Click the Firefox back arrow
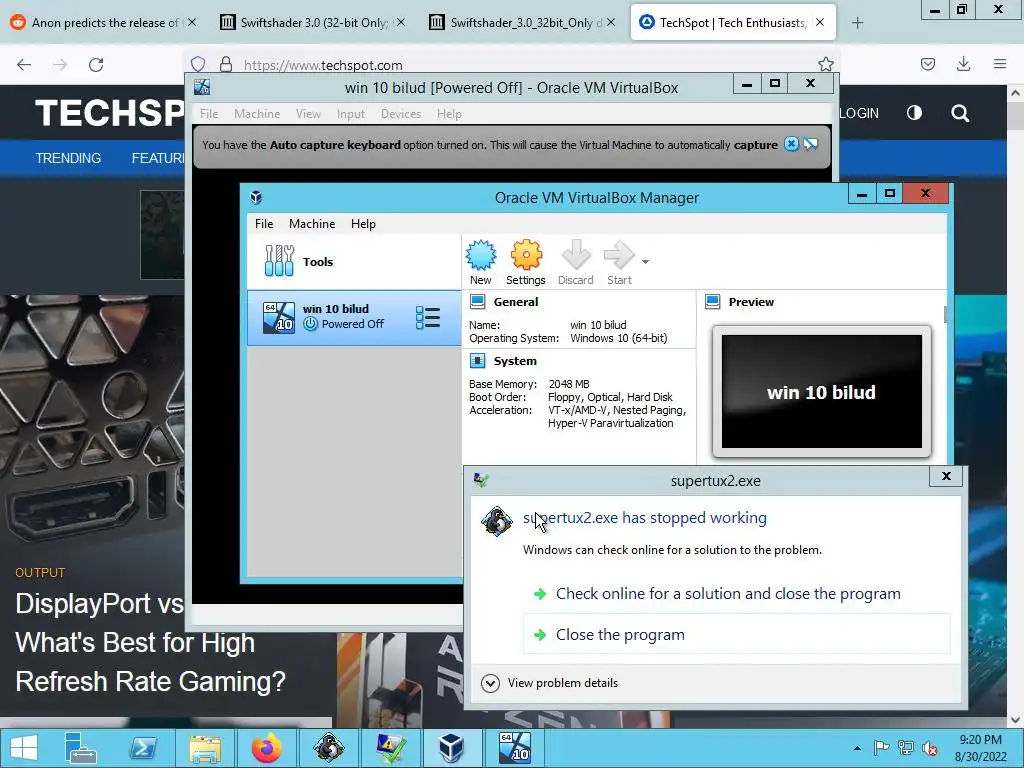Image resolution: width=1024 pixels, height=768 pixels. click(x=24, y=65)
